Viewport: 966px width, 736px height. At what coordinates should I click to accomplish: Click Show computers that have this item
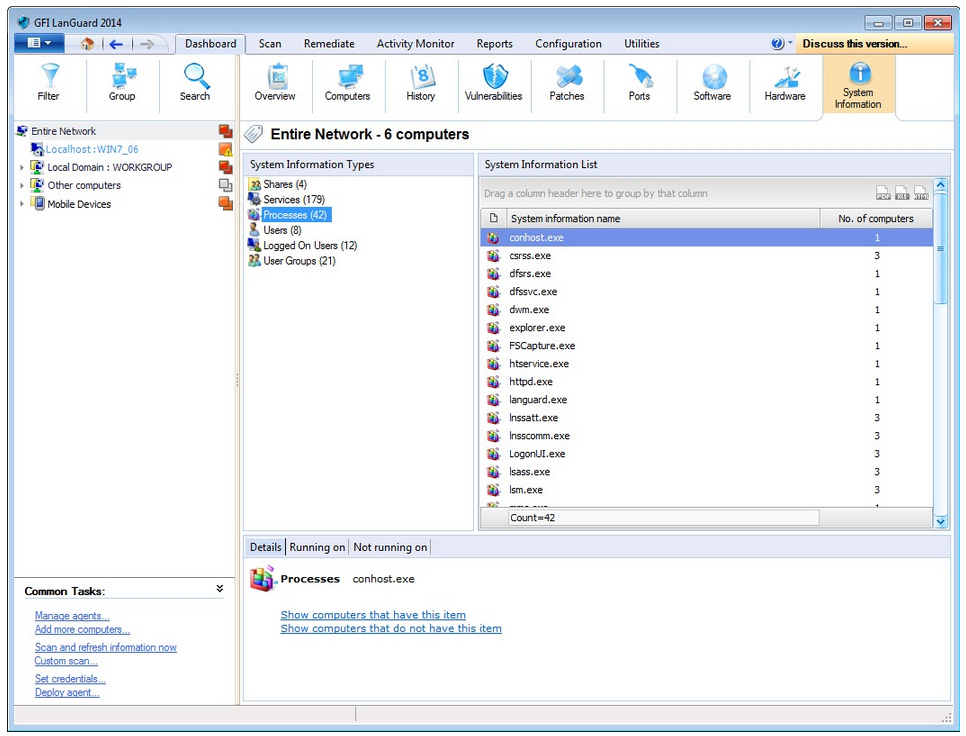click(x=373, y=615)
